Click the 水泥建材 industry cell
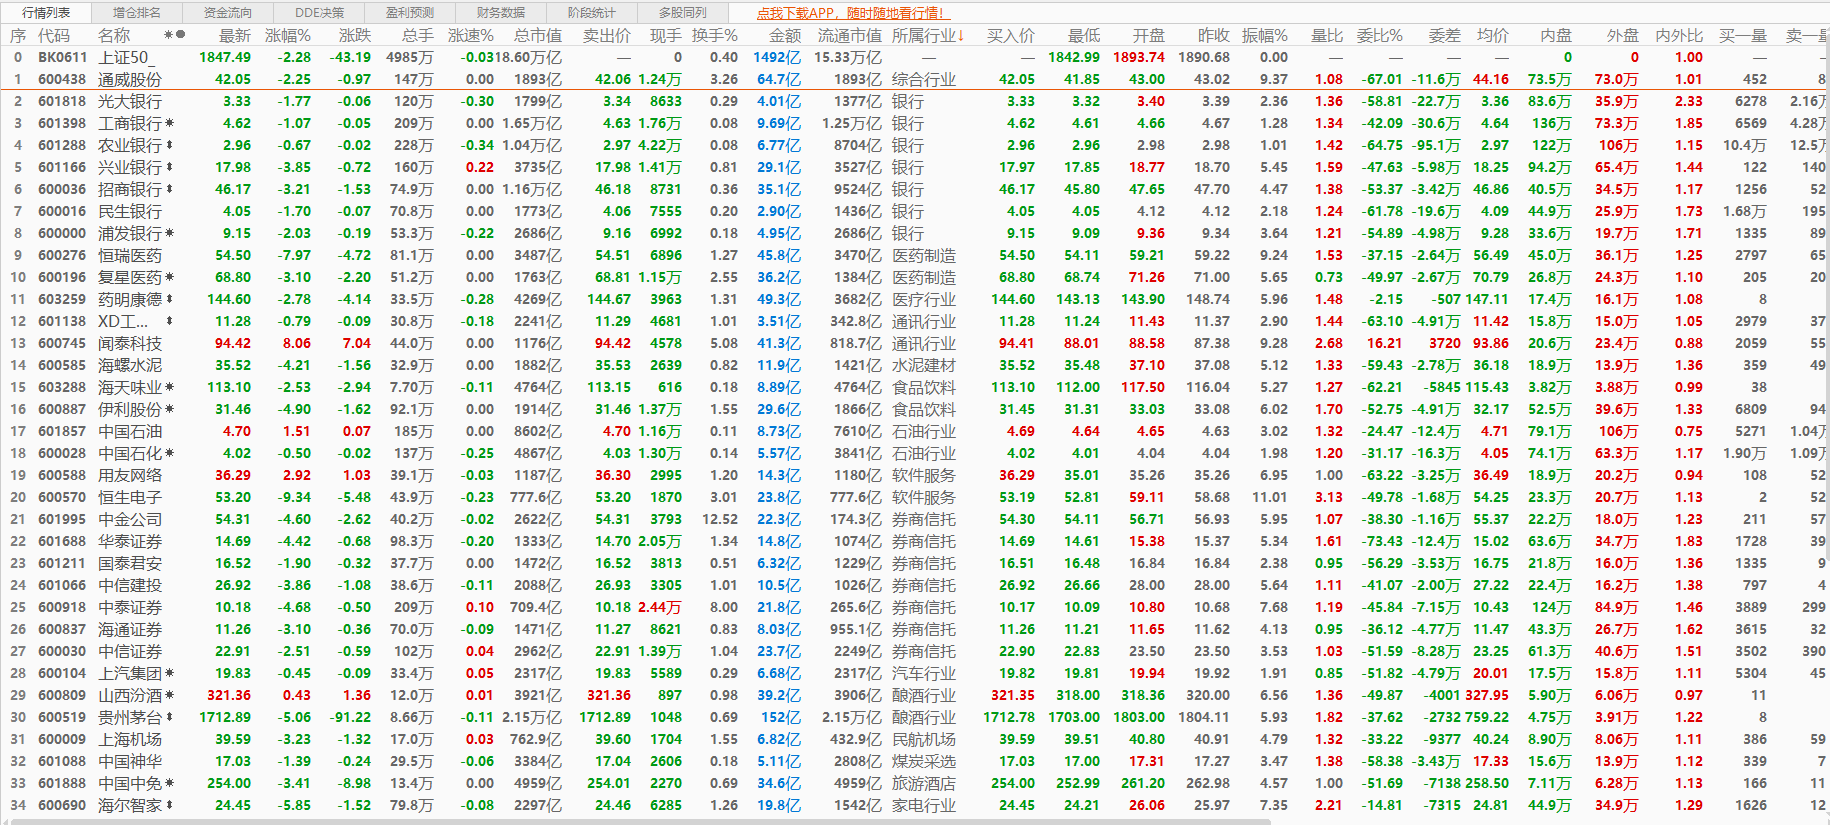 pyautogui.click(x=924, y=365)
